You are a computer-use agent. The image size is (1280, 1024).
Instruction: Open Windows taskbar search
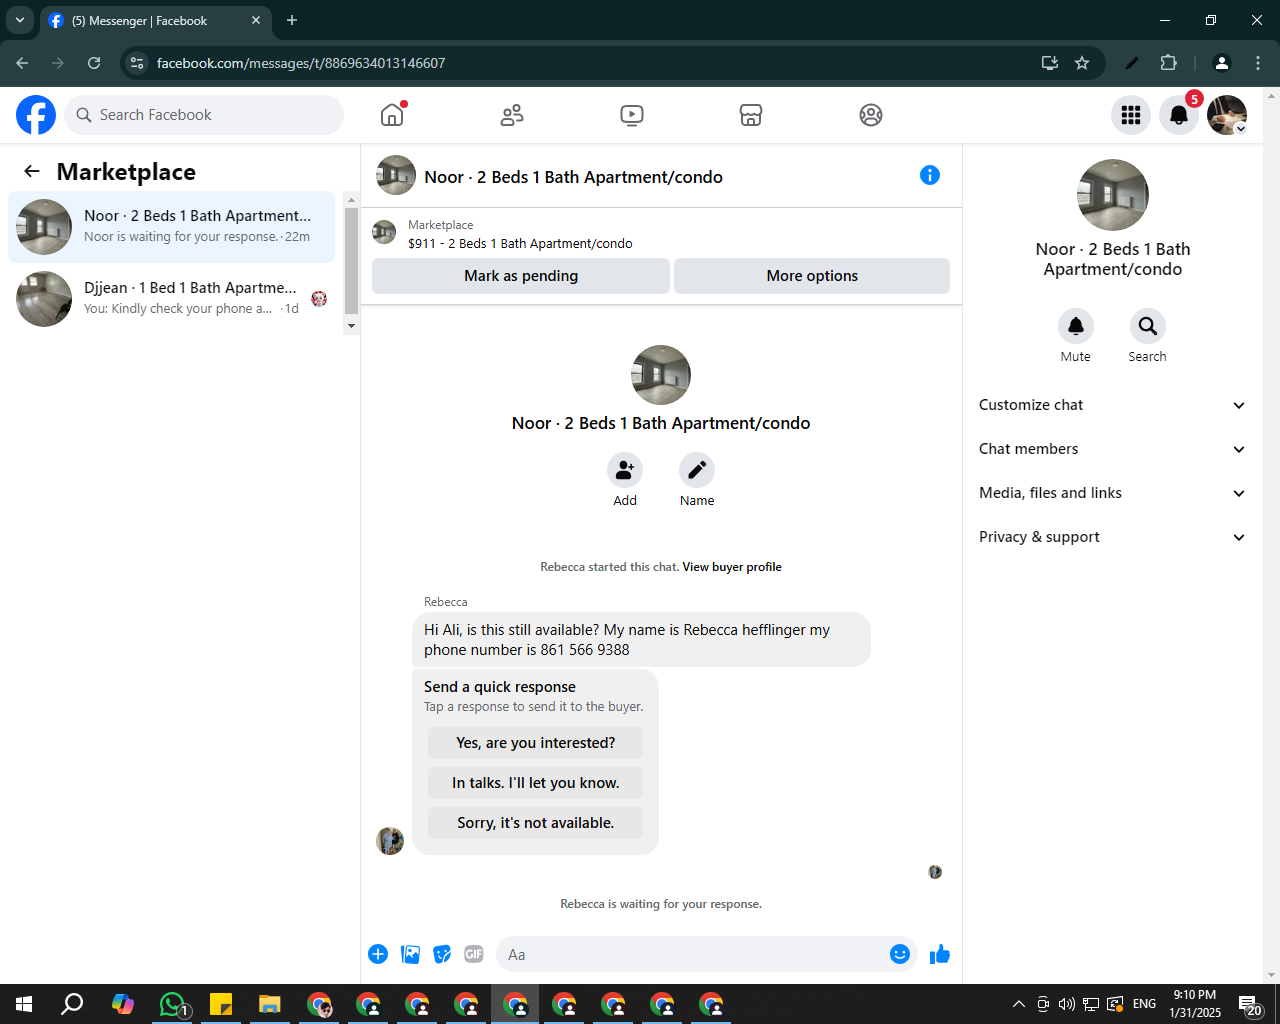click(x=72, y=1004)
